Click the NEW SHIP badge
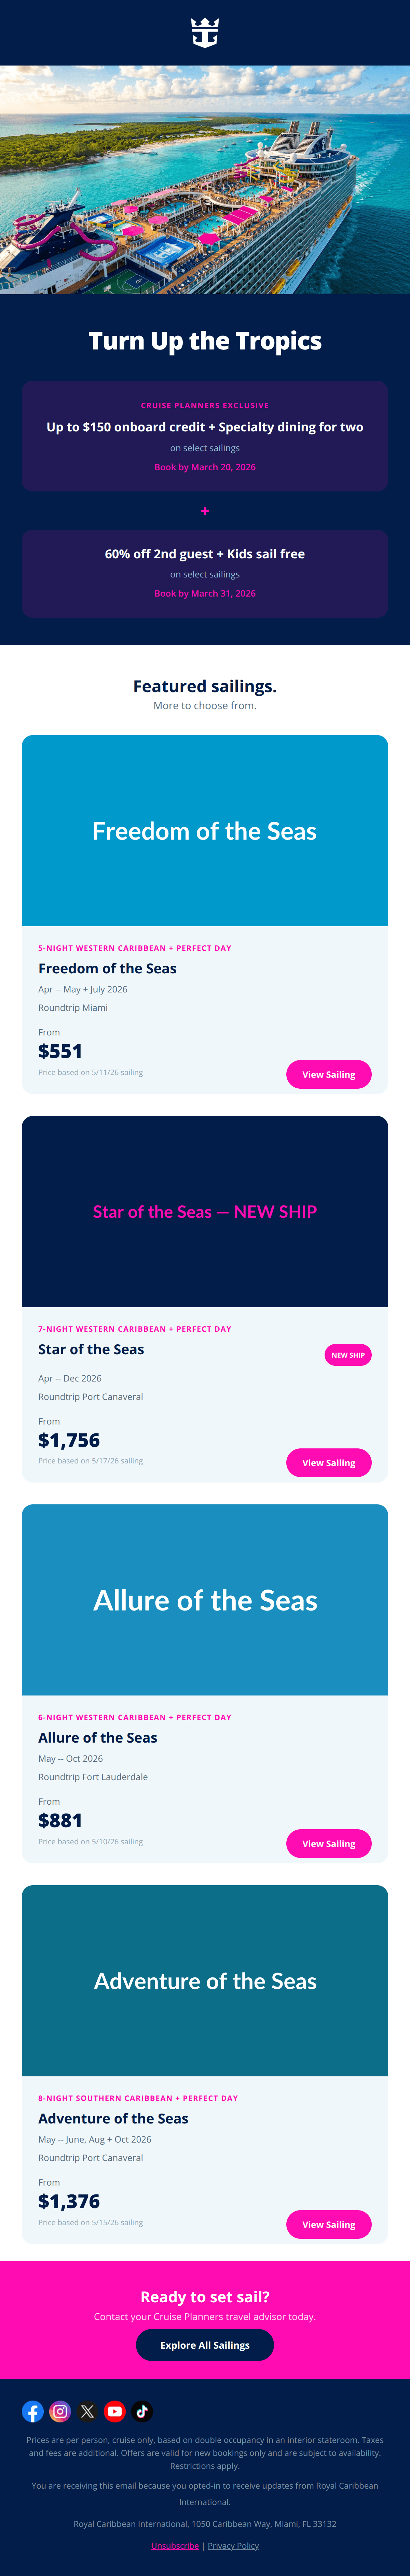This screenshot has height=2576, width=410. [x=348, y=1355]
